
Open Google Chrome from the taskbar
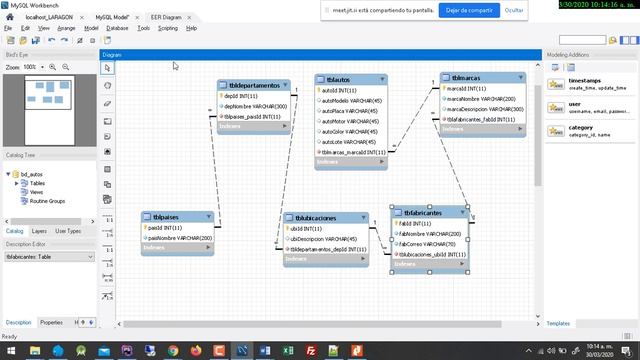(x=173, y=351)
